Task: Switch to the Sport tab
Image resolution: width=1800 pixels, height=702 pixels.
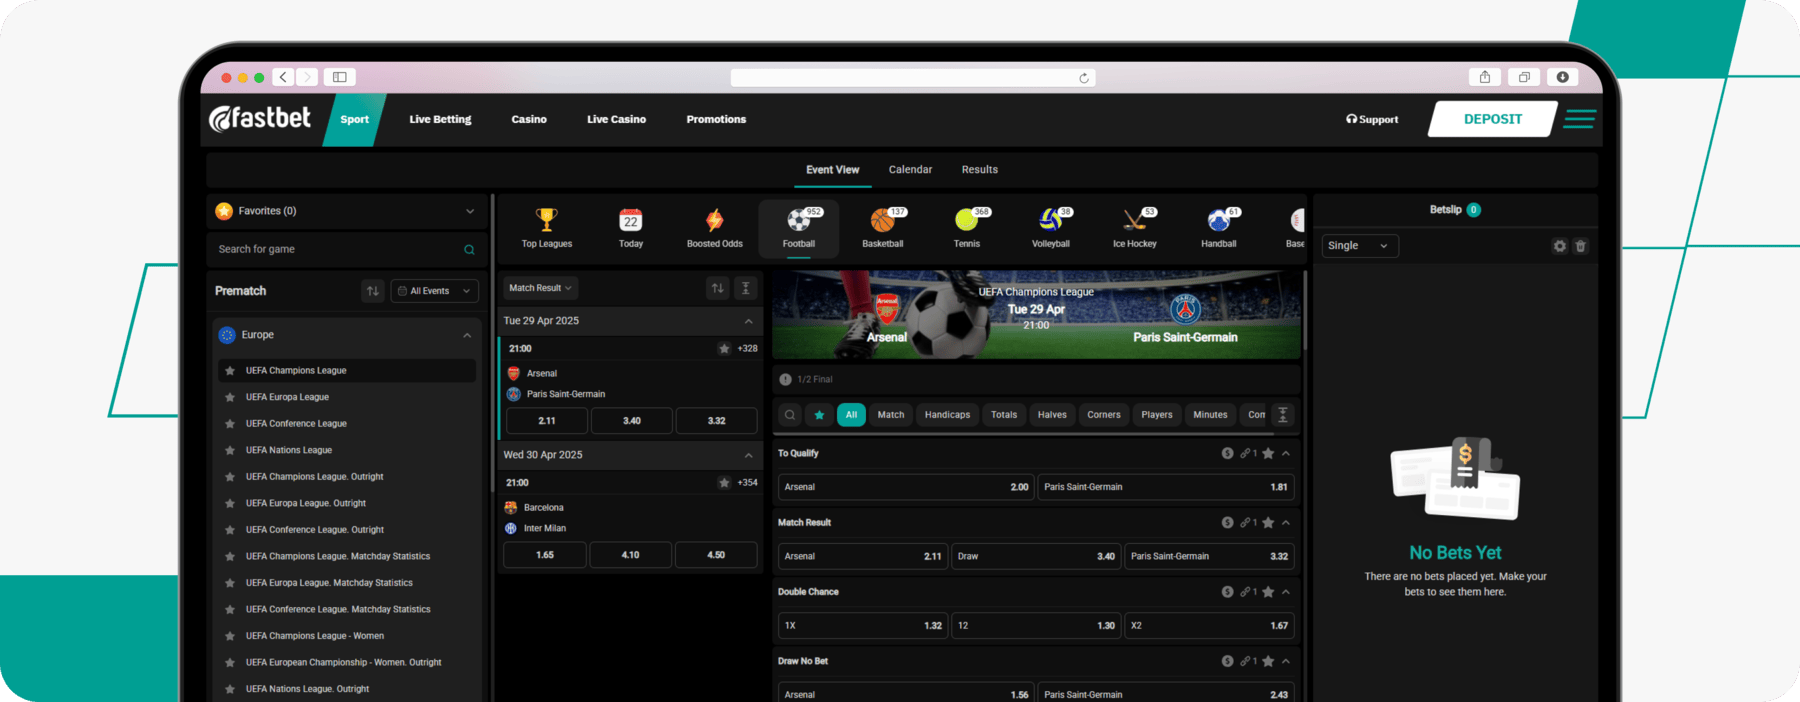Action: [x=355, y=120]
